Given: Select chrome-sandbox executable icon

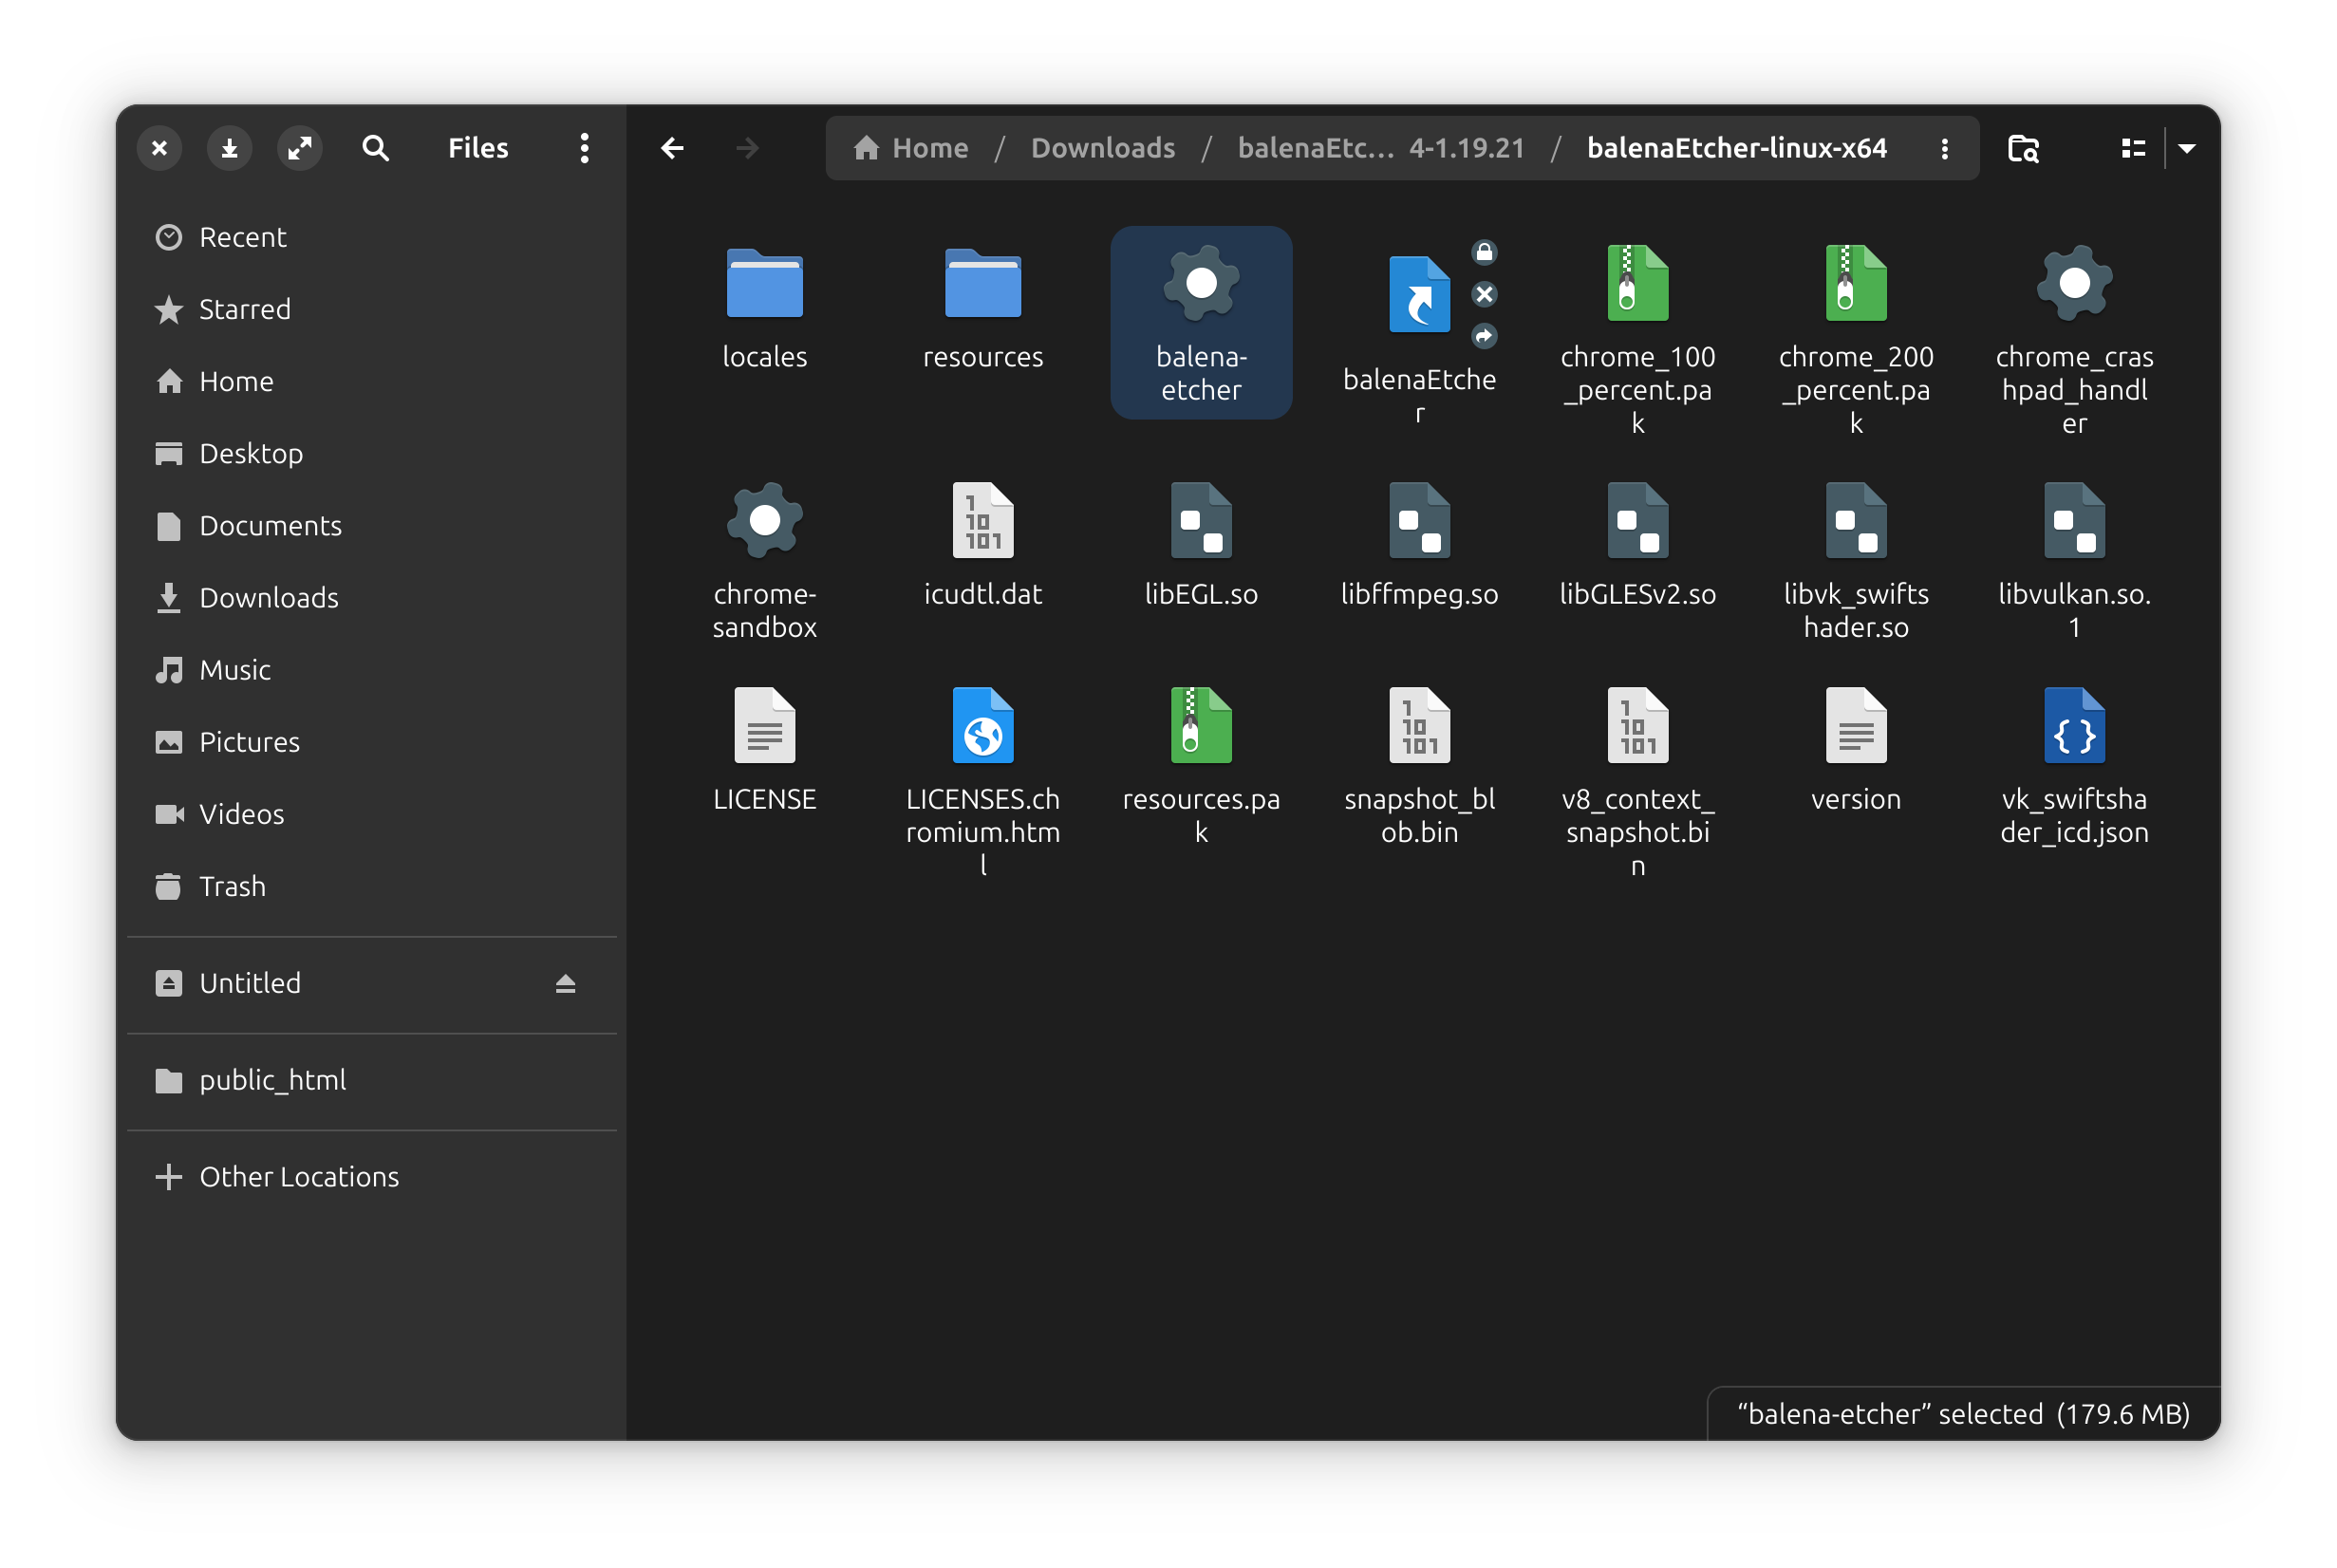Looking at the screenshot, I should point(764,521).
